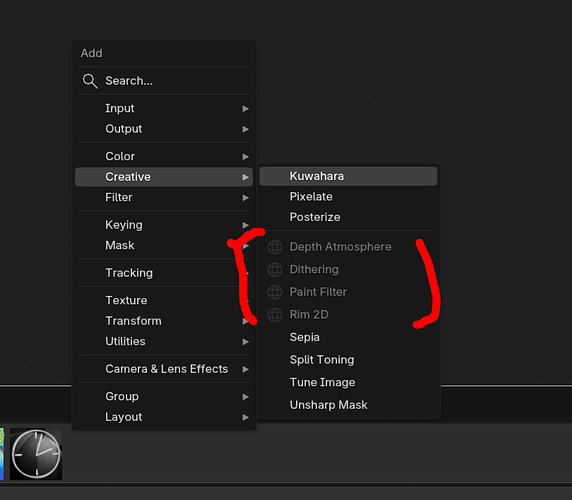Screen dimensions: 572x500
Task: Click globe icon beside Depth Atmosphere
Action: coord(275,247)
